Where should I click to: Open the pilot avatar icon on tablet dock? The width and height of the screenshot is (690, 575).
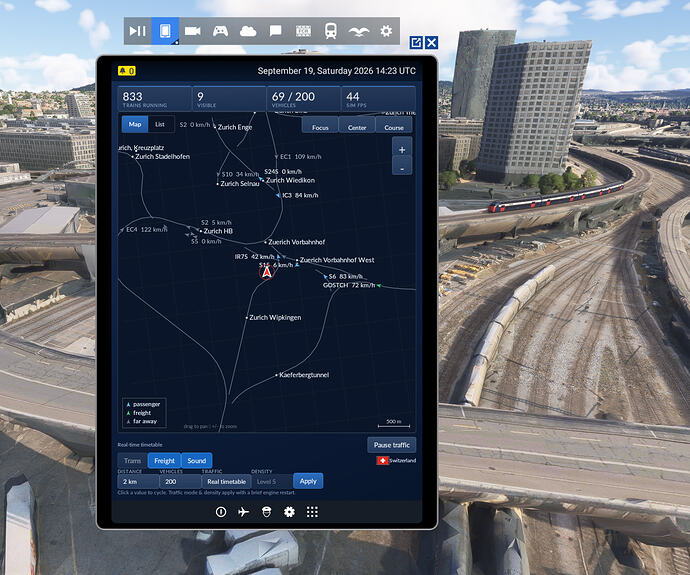click(266, 512)
